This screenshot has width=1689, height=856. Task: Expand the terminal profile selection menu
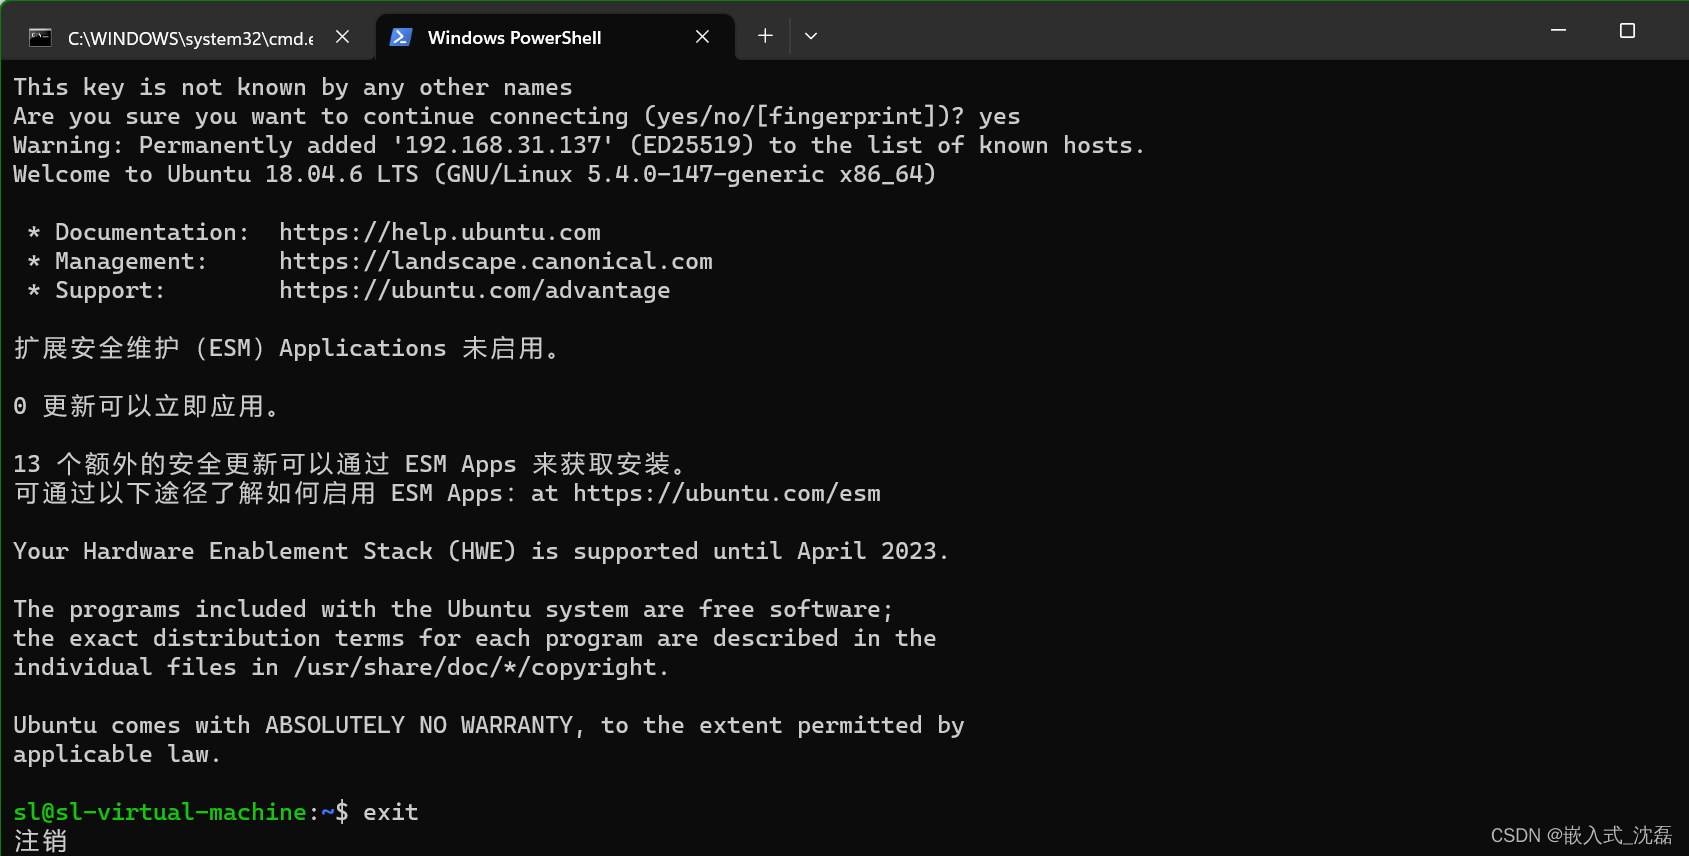810,36
